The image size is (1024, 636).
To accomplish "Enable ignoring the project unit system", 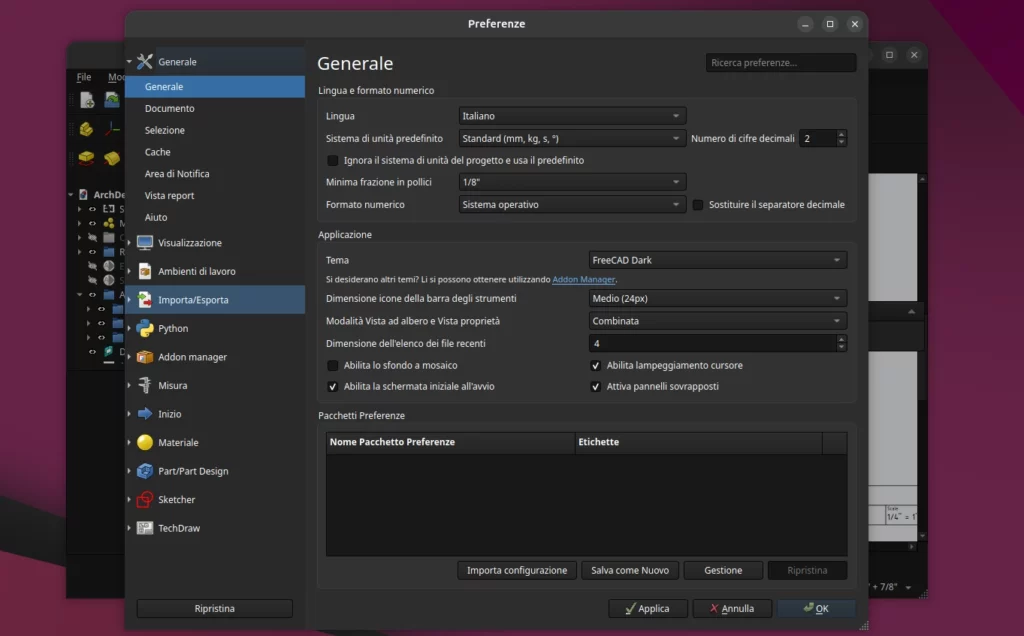I will coord(333,160).
